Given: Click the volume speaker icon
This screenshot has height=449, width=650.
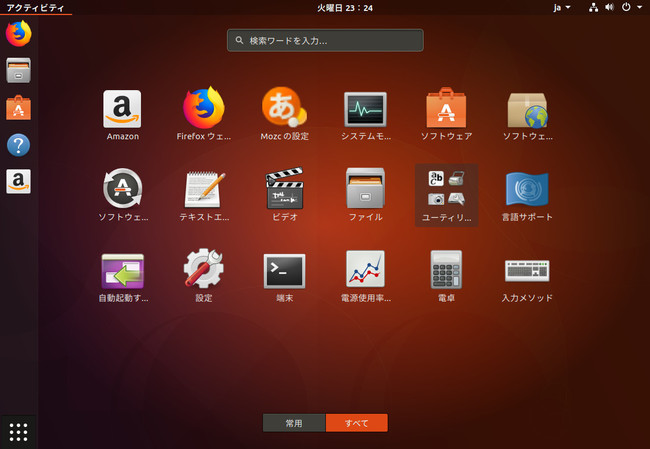Looking at the screenshot, I should click(609, 7).
